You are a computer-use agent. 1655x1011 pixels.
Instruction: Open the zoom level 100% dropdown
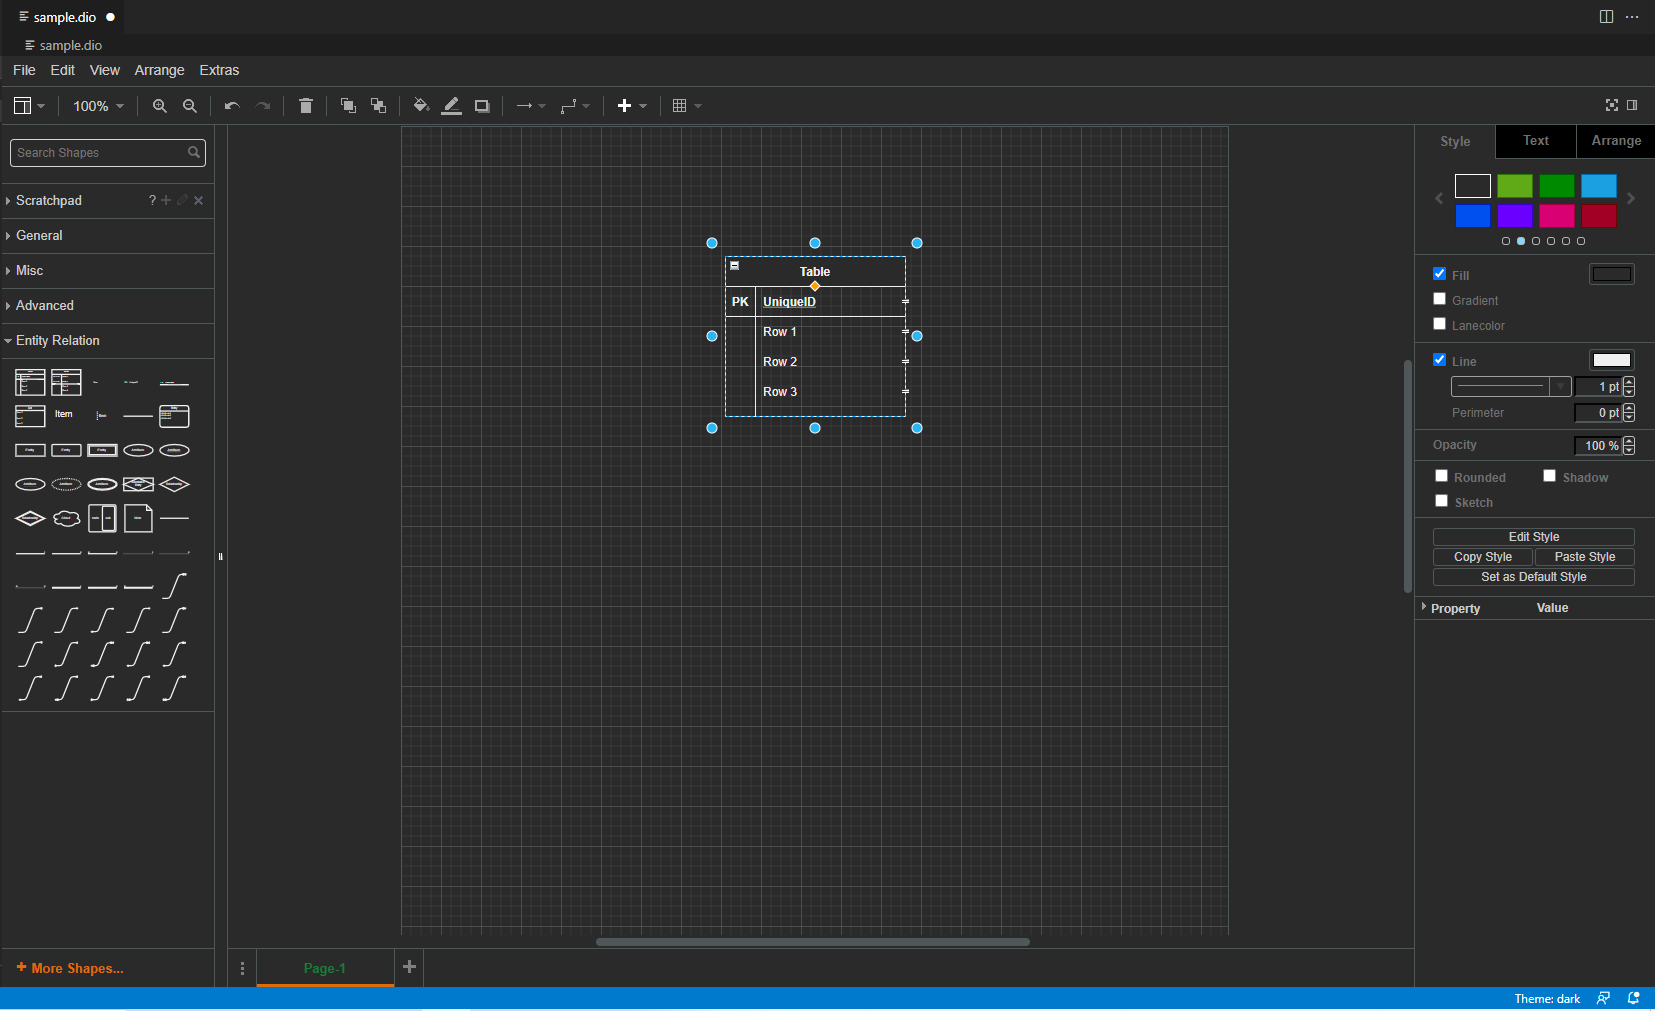coord(98,106)
